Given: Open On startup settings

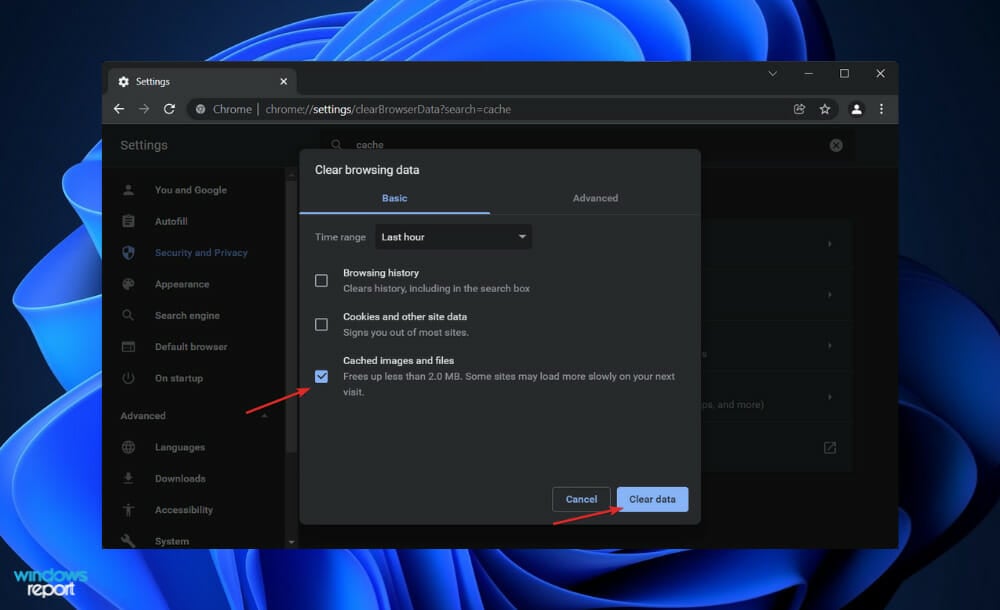Looking at the screenshot, I should coord(179,378).
